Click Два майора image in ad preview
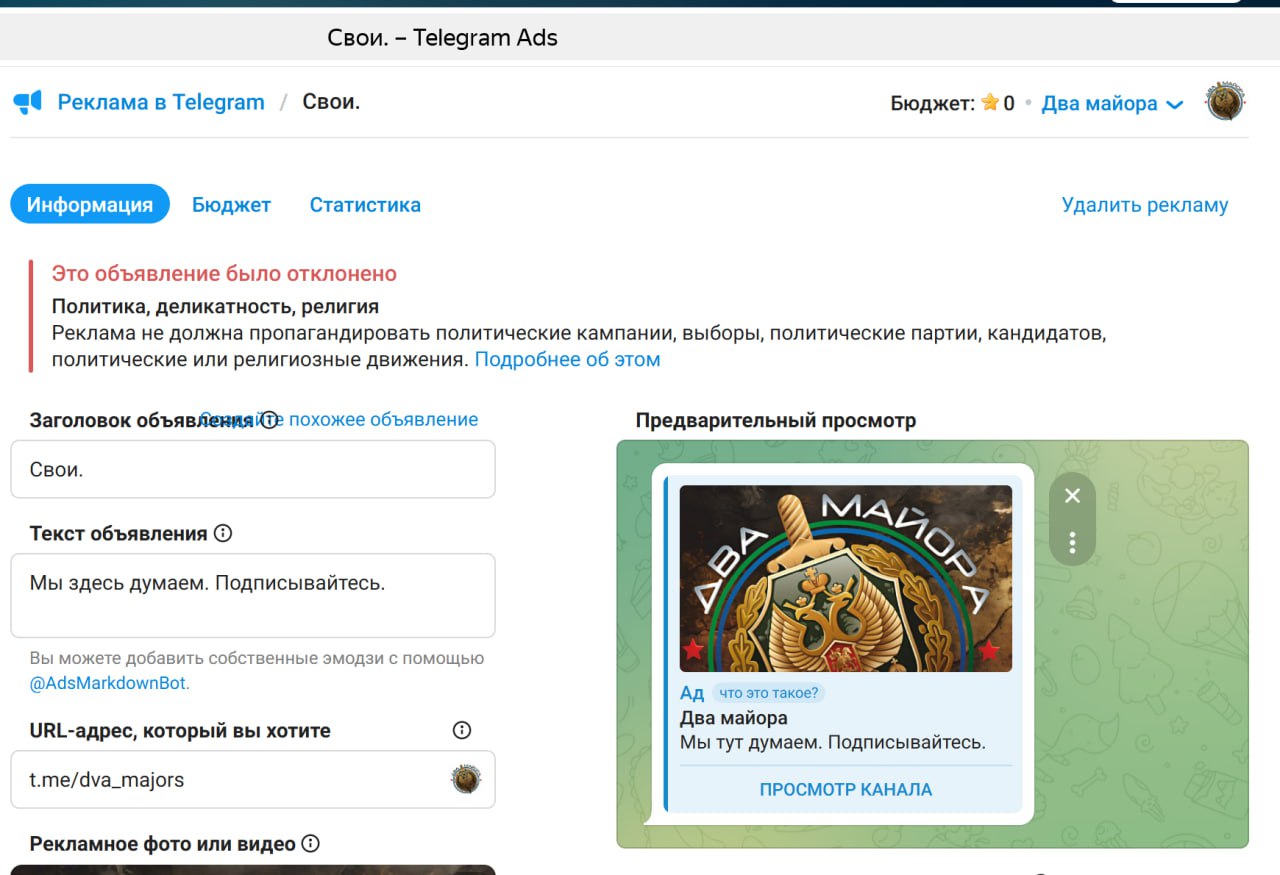The height and width of the screenshot is (875, 1280). tap(846, 578)
